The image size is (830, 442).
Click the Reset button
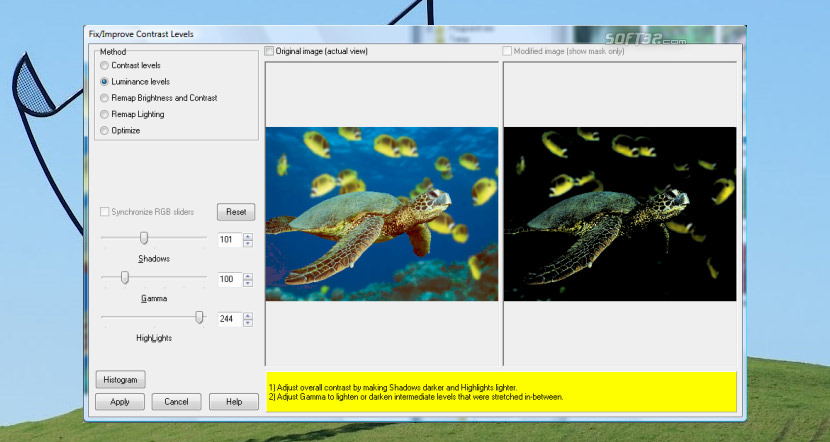[x=236, y=212]
